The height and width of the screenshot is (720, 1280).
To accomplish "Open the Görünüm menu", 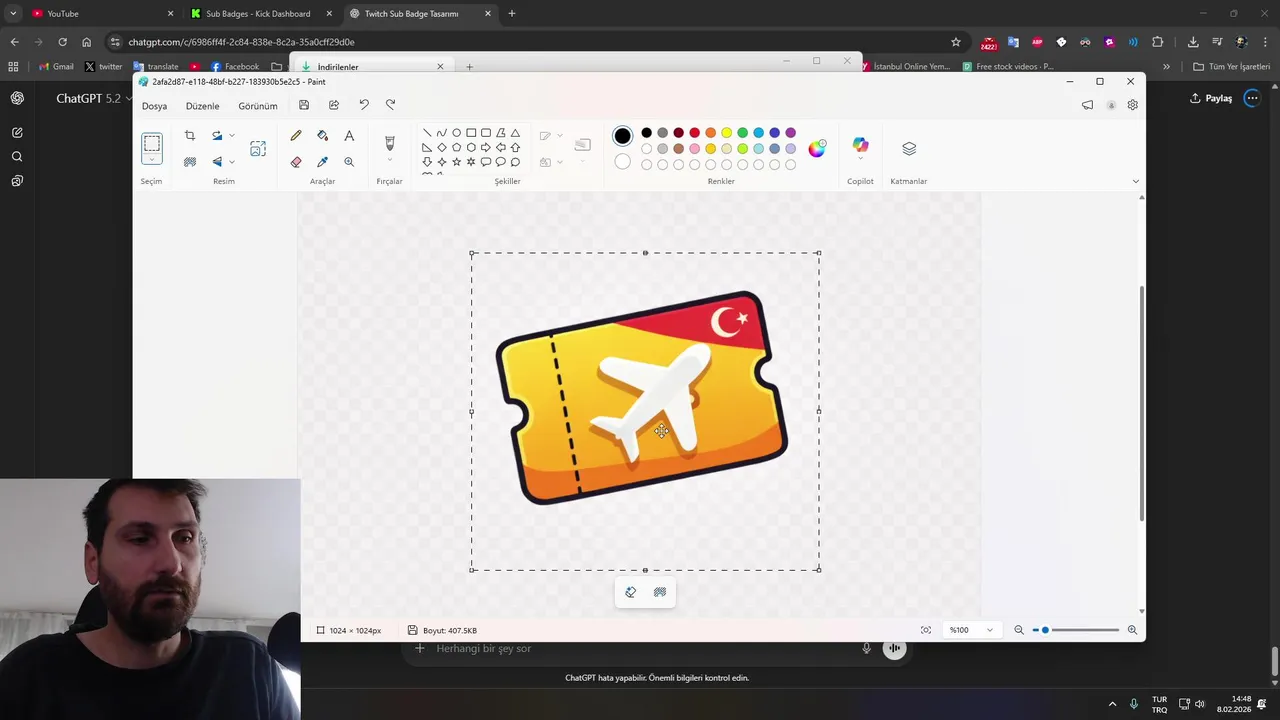I will 258,106.
